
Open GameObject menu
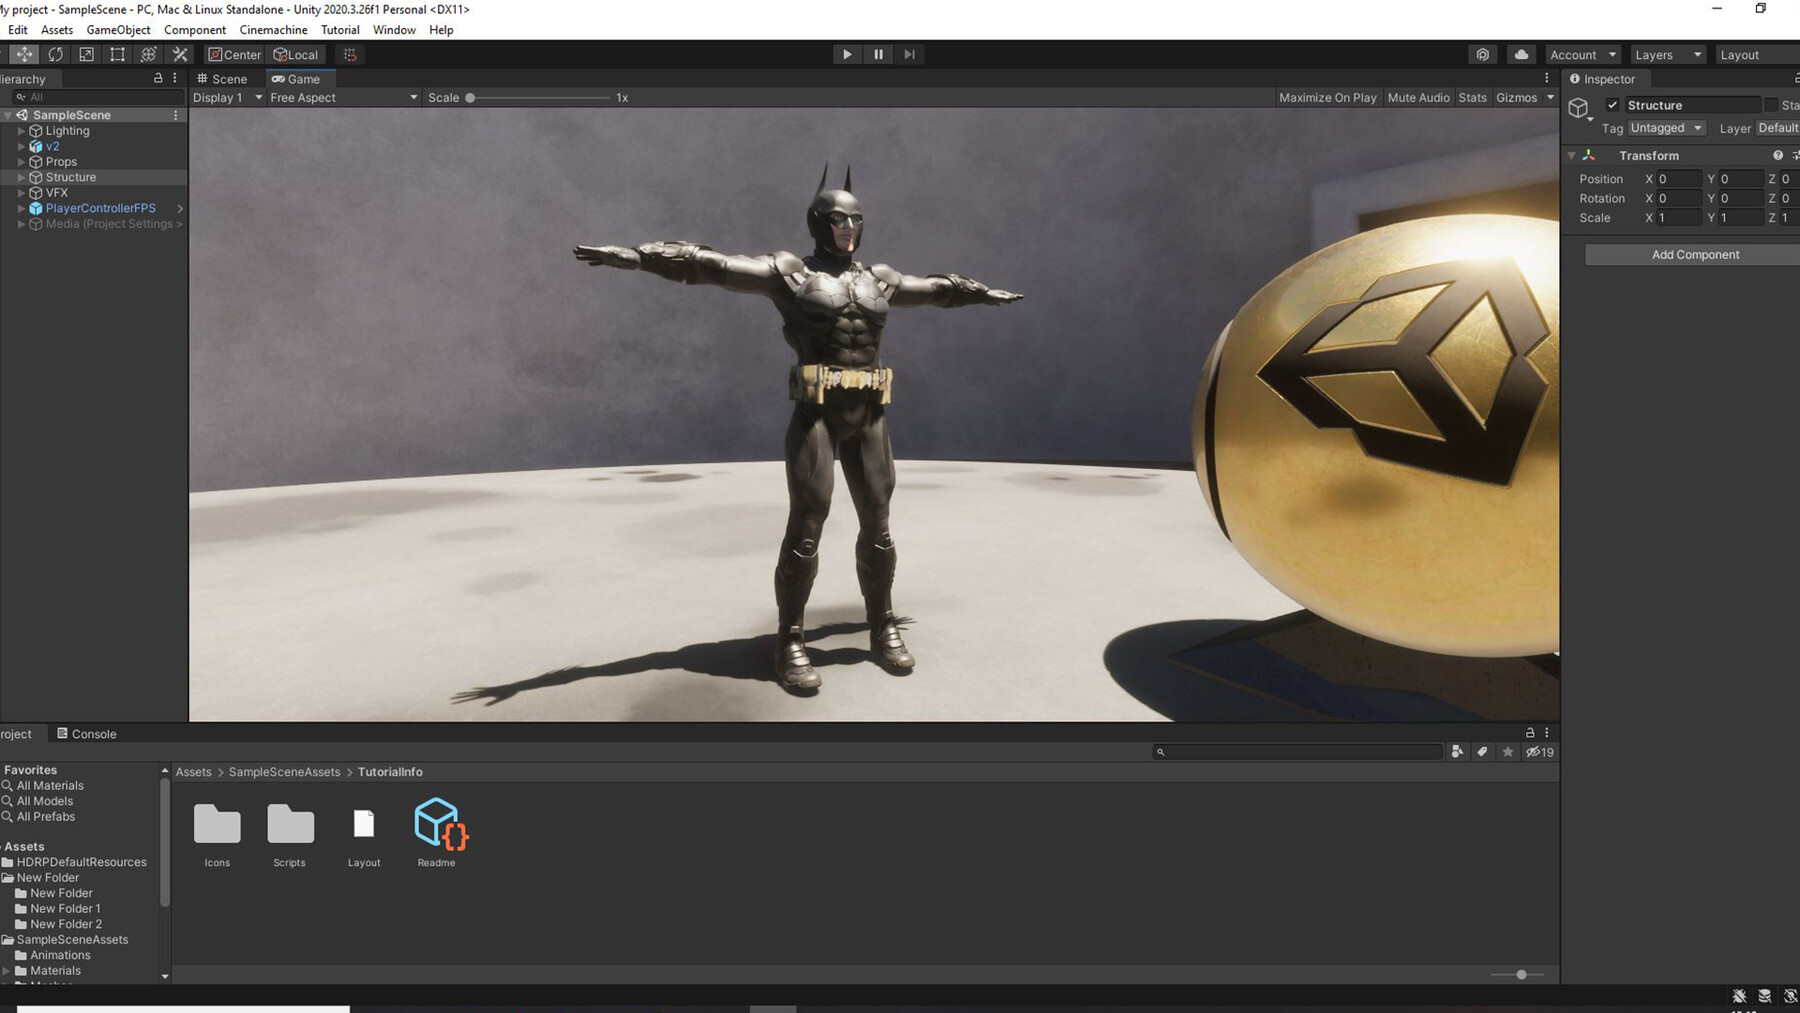pyautogui.click(x=118, y=30)
